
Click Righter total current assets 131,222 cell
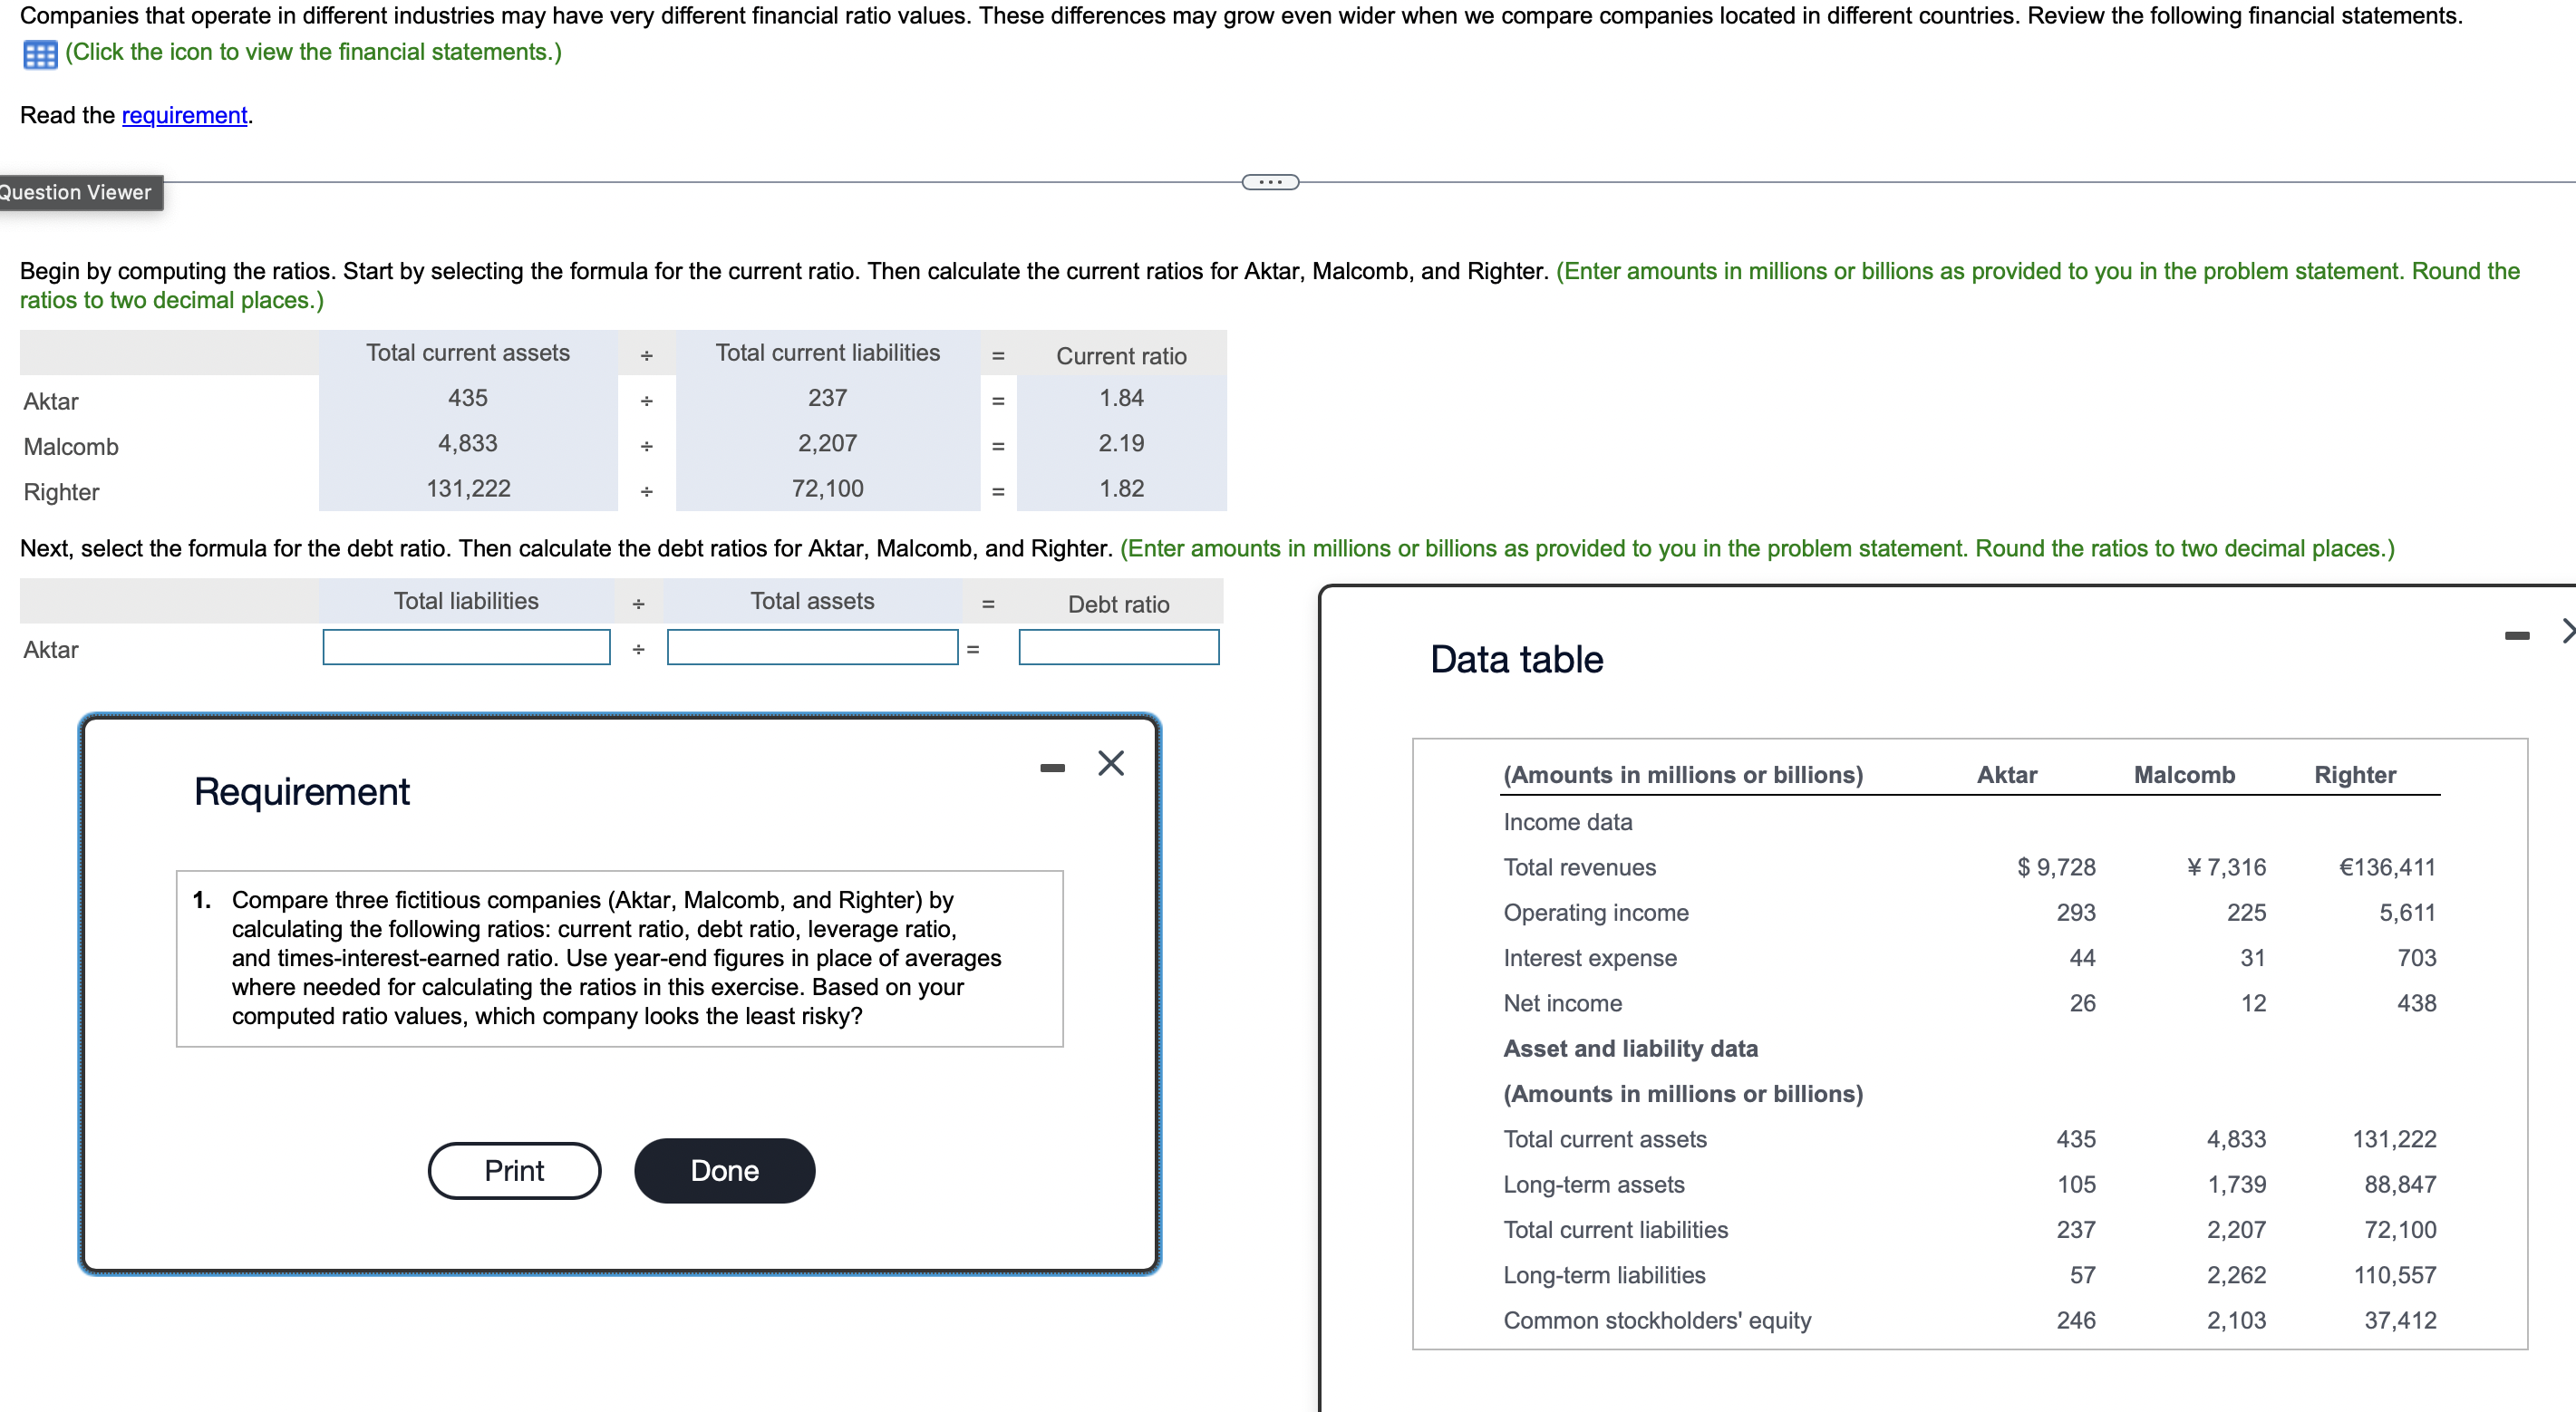pos(468,489)
